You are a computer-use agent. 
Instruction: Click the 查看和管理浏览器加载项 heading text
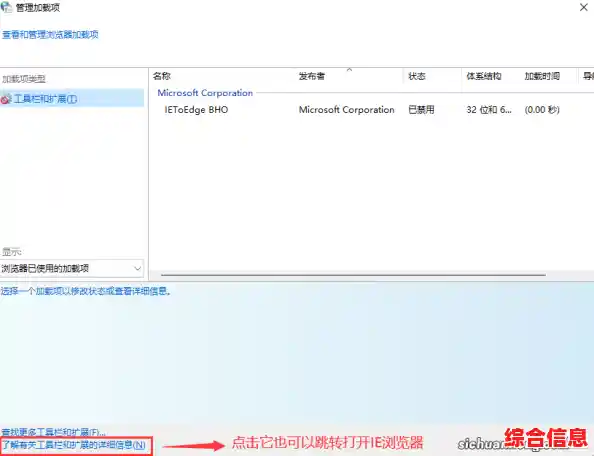50,35
